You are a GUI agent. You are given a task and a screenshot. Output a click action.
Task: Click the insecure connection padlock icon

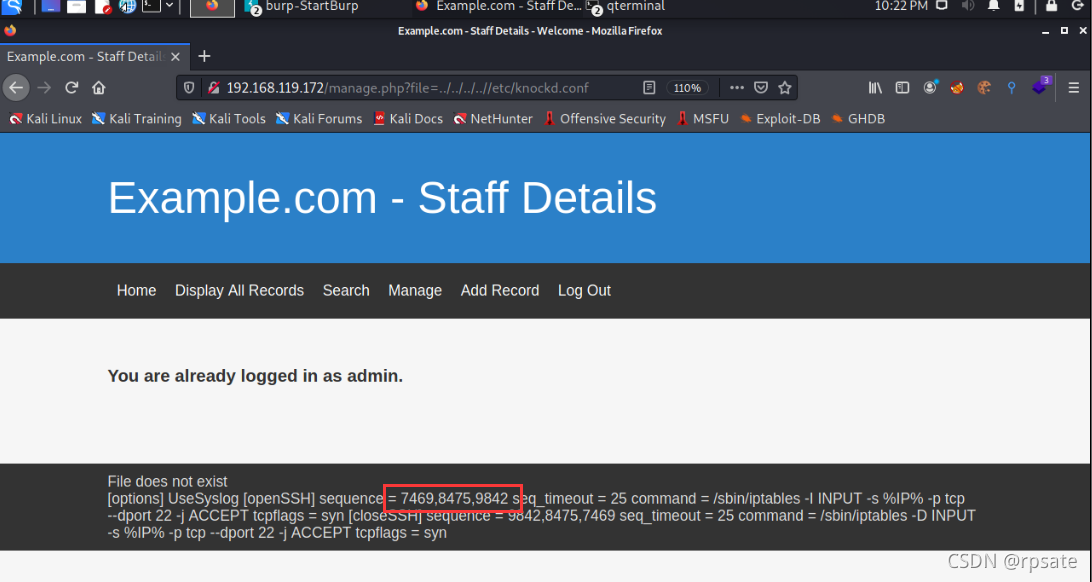pyautogui.click(x=214, y=88)
